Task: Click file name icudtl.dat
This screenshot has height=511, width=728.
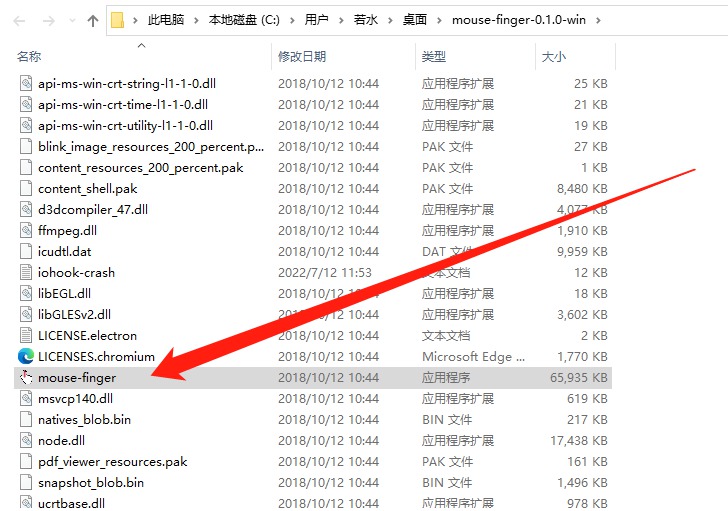Action: pos(65,252)
